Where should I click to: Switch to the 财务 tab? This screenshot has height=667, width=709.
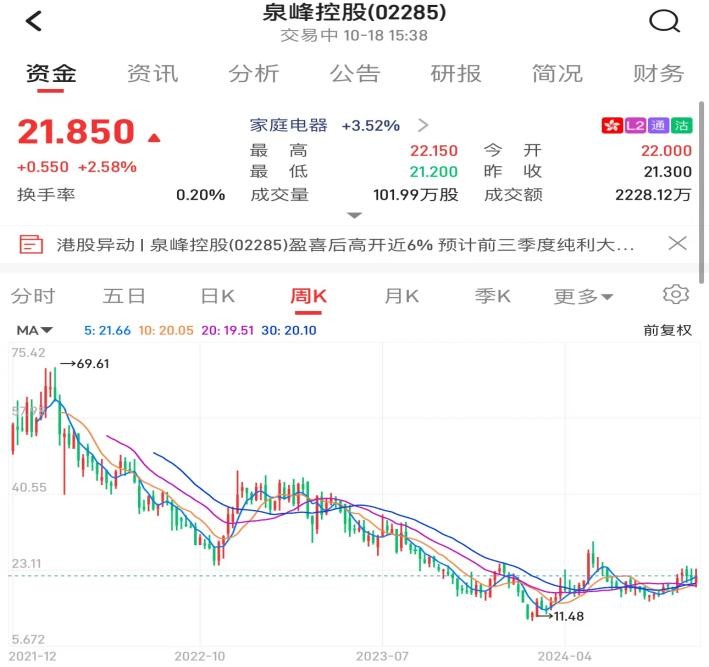pos(658,74)
